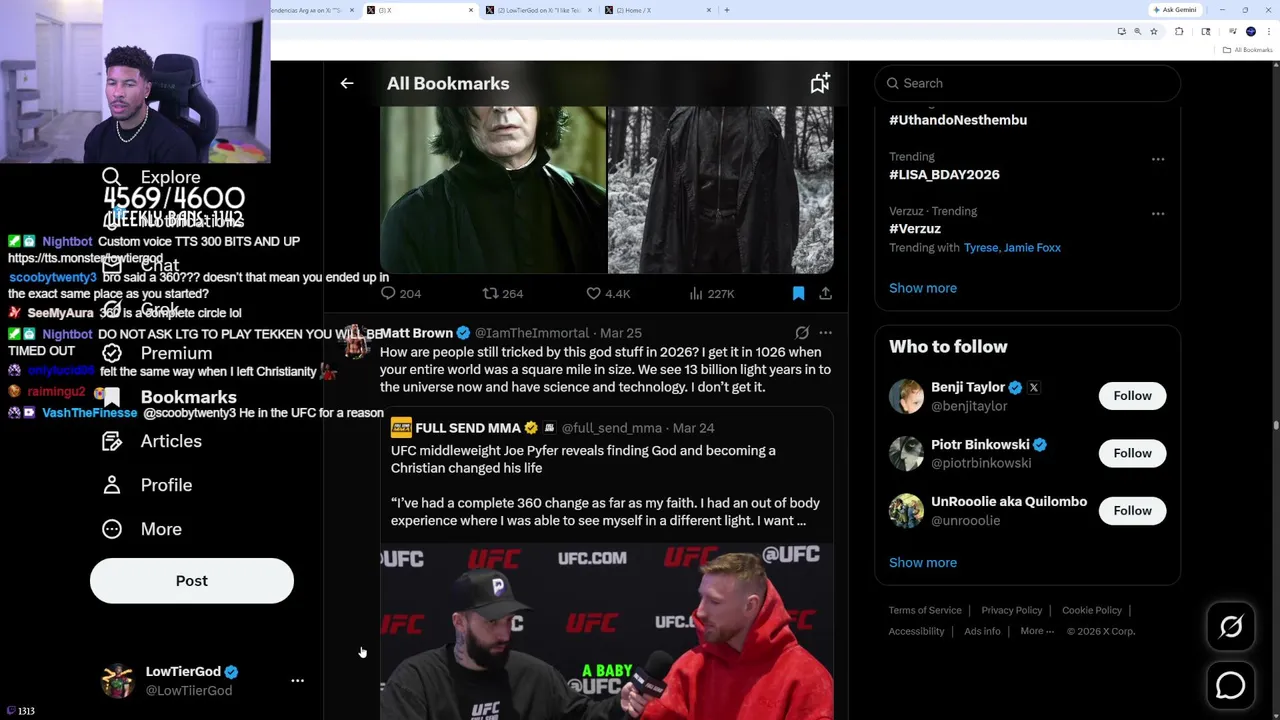The width and height of the screenshot is (1280, 720).
Task: Open the page zoom icon in address bar
Action: tap(1137, 32)
